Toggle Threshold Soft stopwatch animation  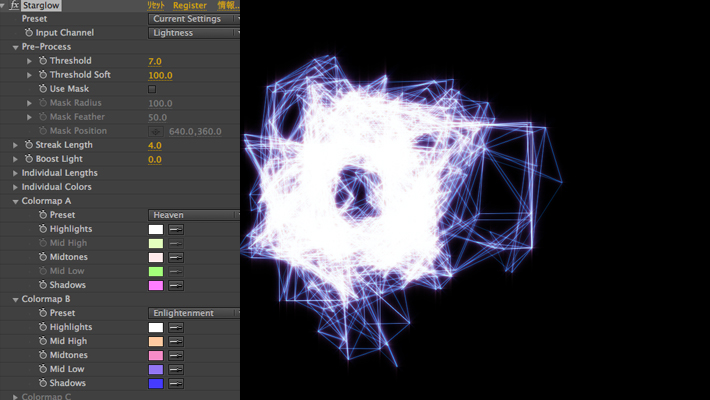click(x=43, y=75)
